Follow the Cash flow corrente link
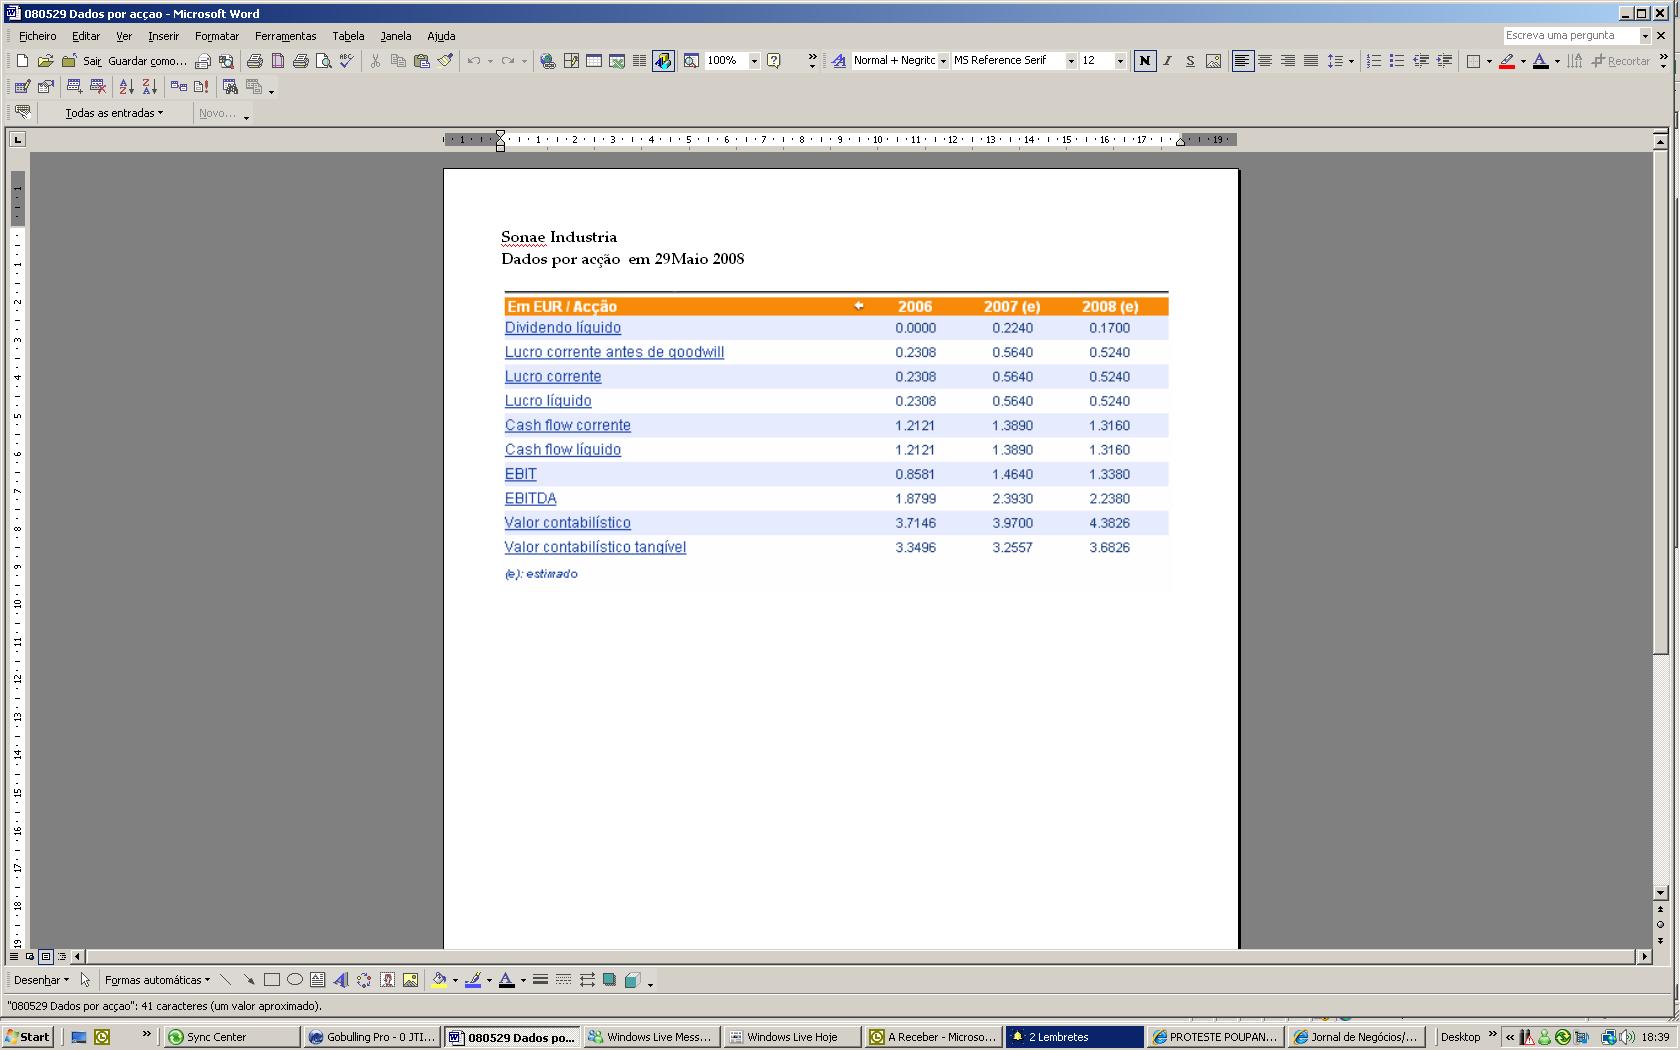Image resolution: width=1680 pixels, height=1050 pixels. (567, 425)
